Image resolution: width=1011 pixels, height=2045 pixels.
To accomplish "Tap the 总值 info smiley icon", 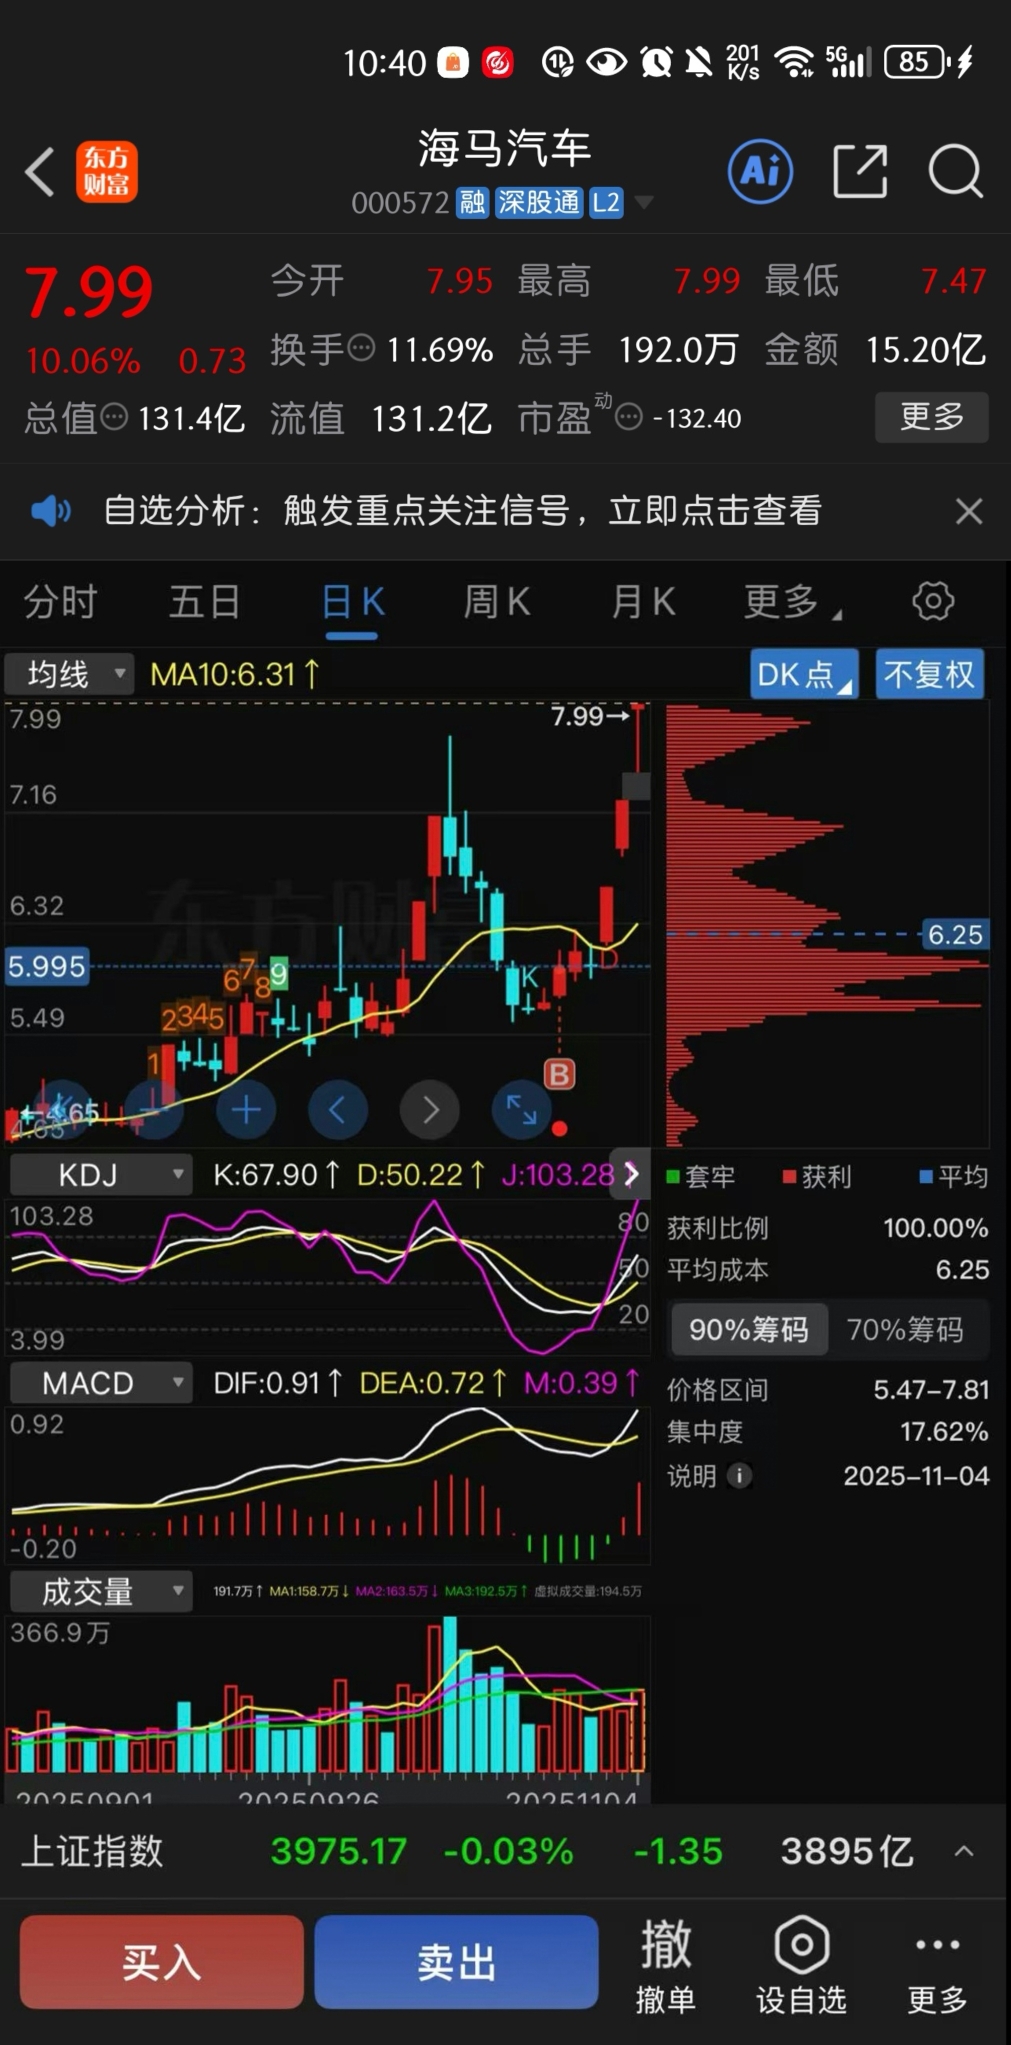I will pos(115,416).
